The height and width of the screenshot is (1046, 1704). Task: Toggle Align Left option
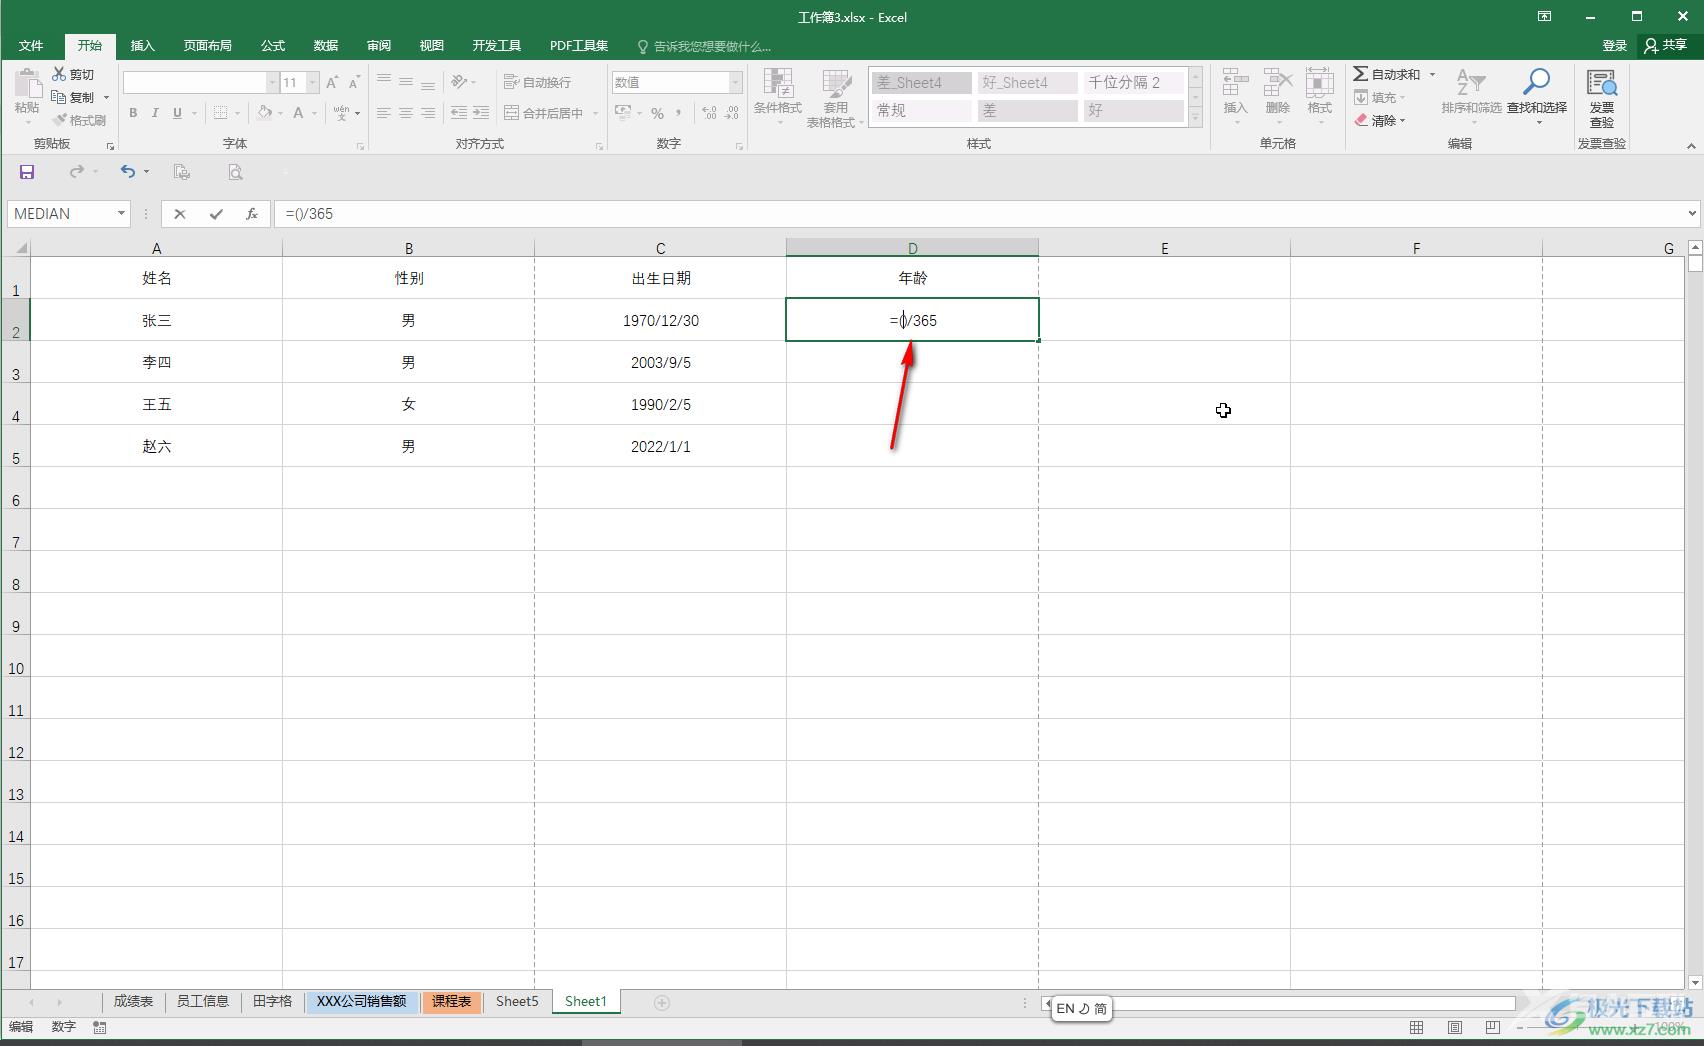(x=384, y=113)
